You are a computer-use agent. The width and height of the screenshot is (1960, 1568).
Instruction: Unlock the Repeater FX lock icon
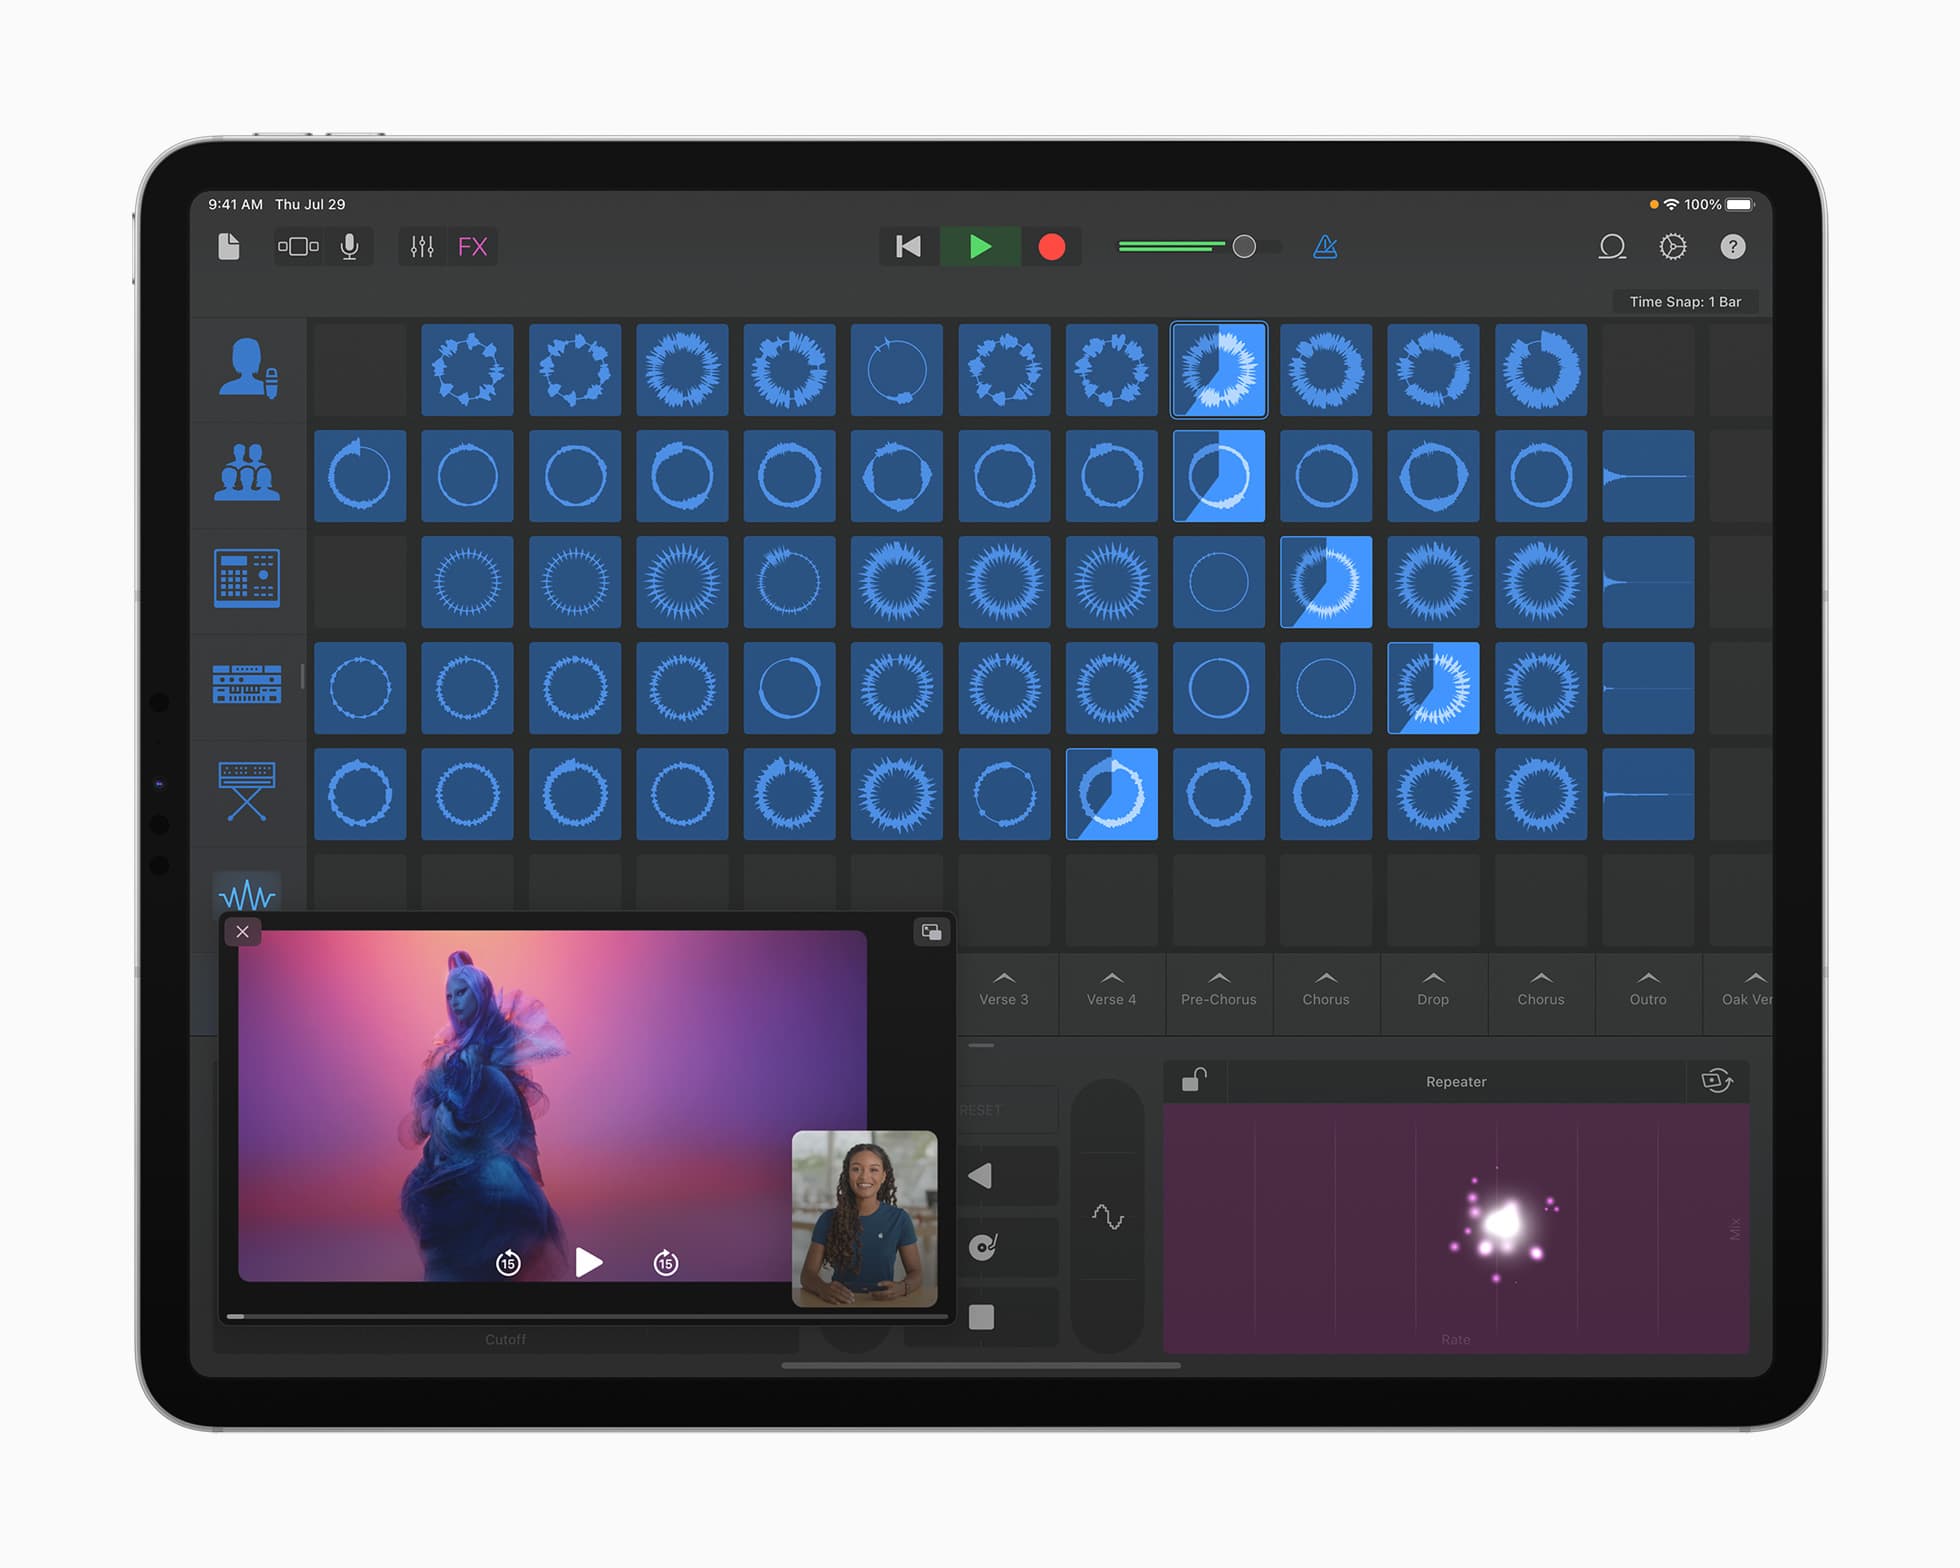pos(1194,1081)
